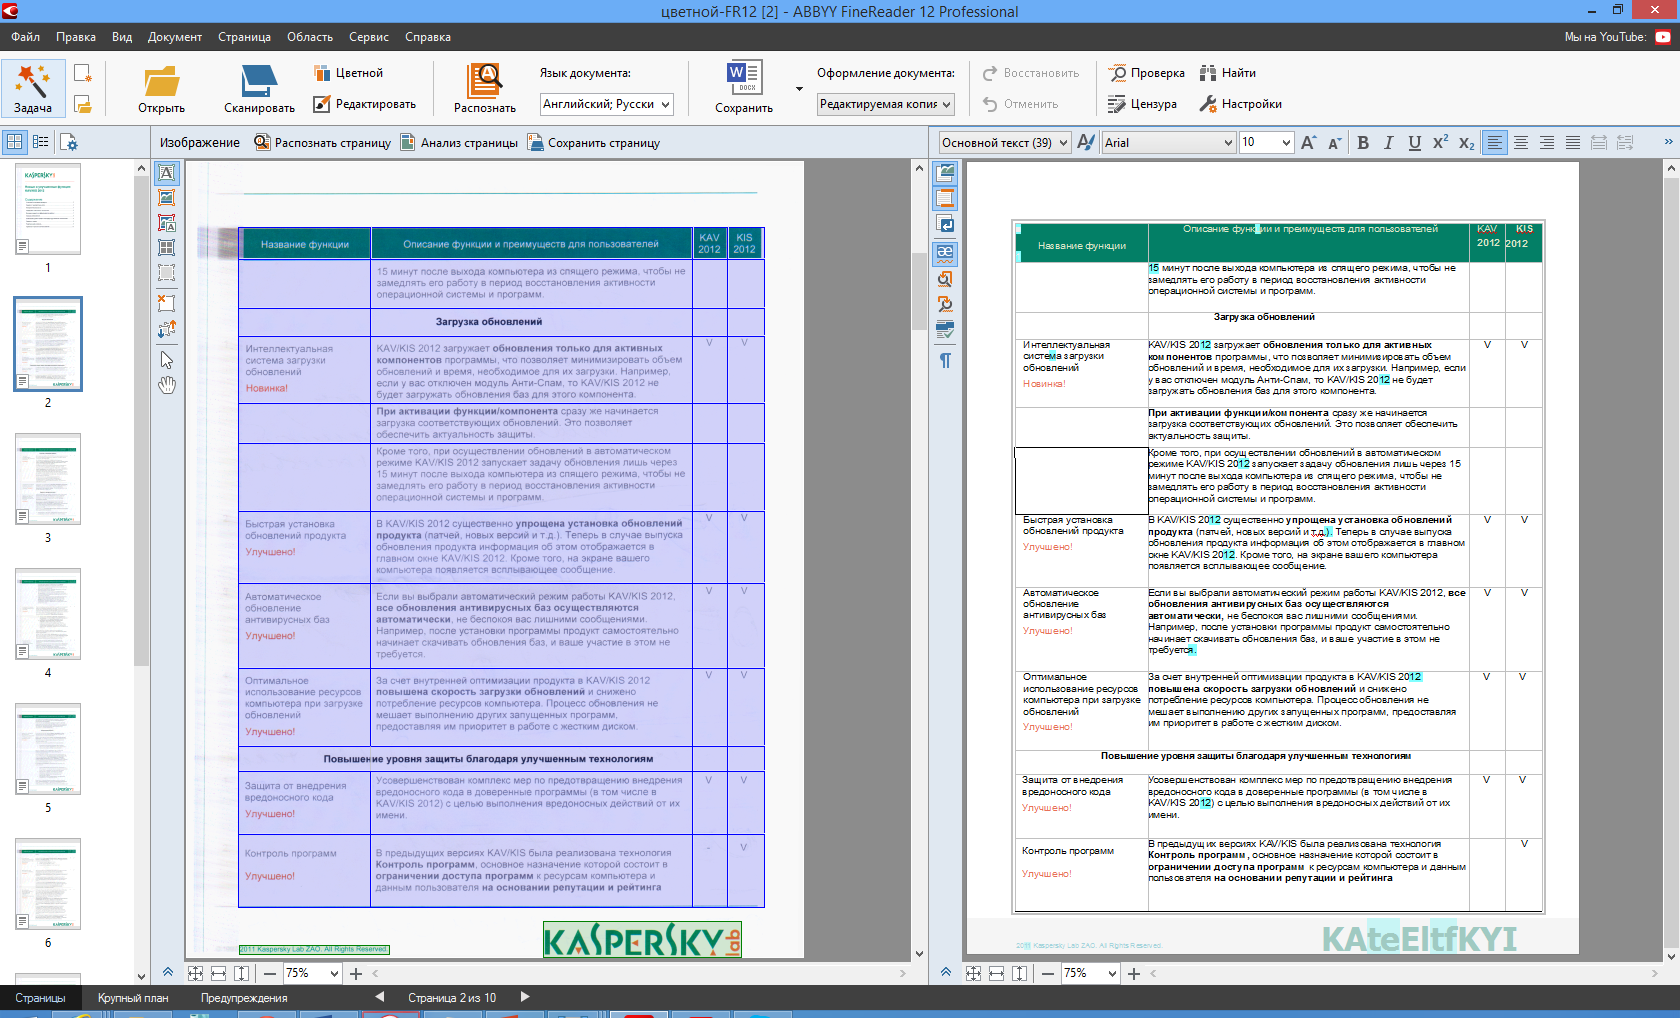Open the Arial font dropdown
The image size is (1680, 1018).
click(1169, 143)
